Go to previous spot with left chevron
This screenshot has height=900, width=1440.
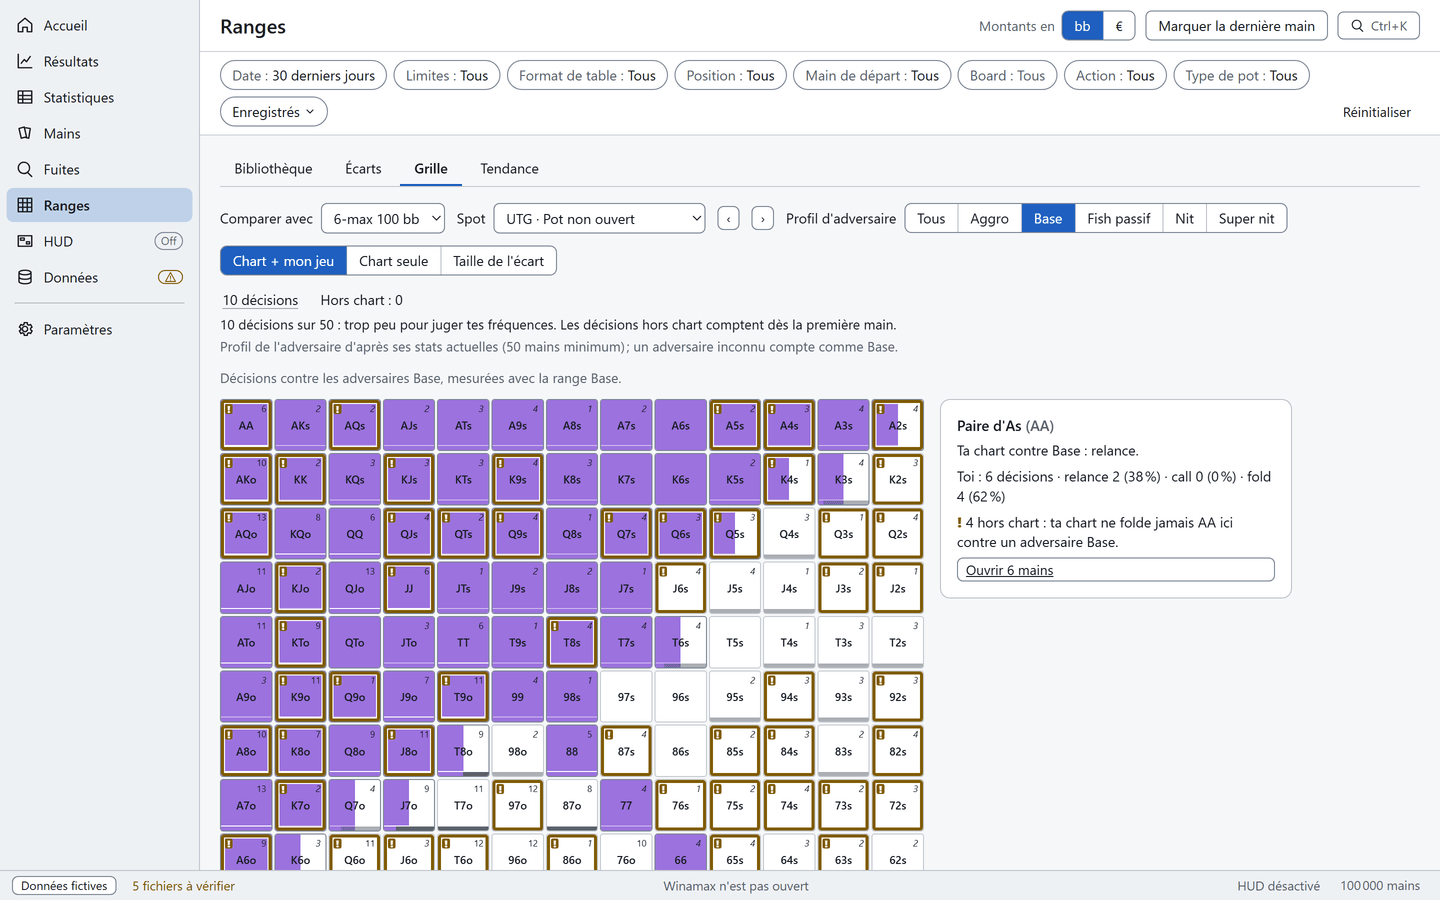(728, 218)
